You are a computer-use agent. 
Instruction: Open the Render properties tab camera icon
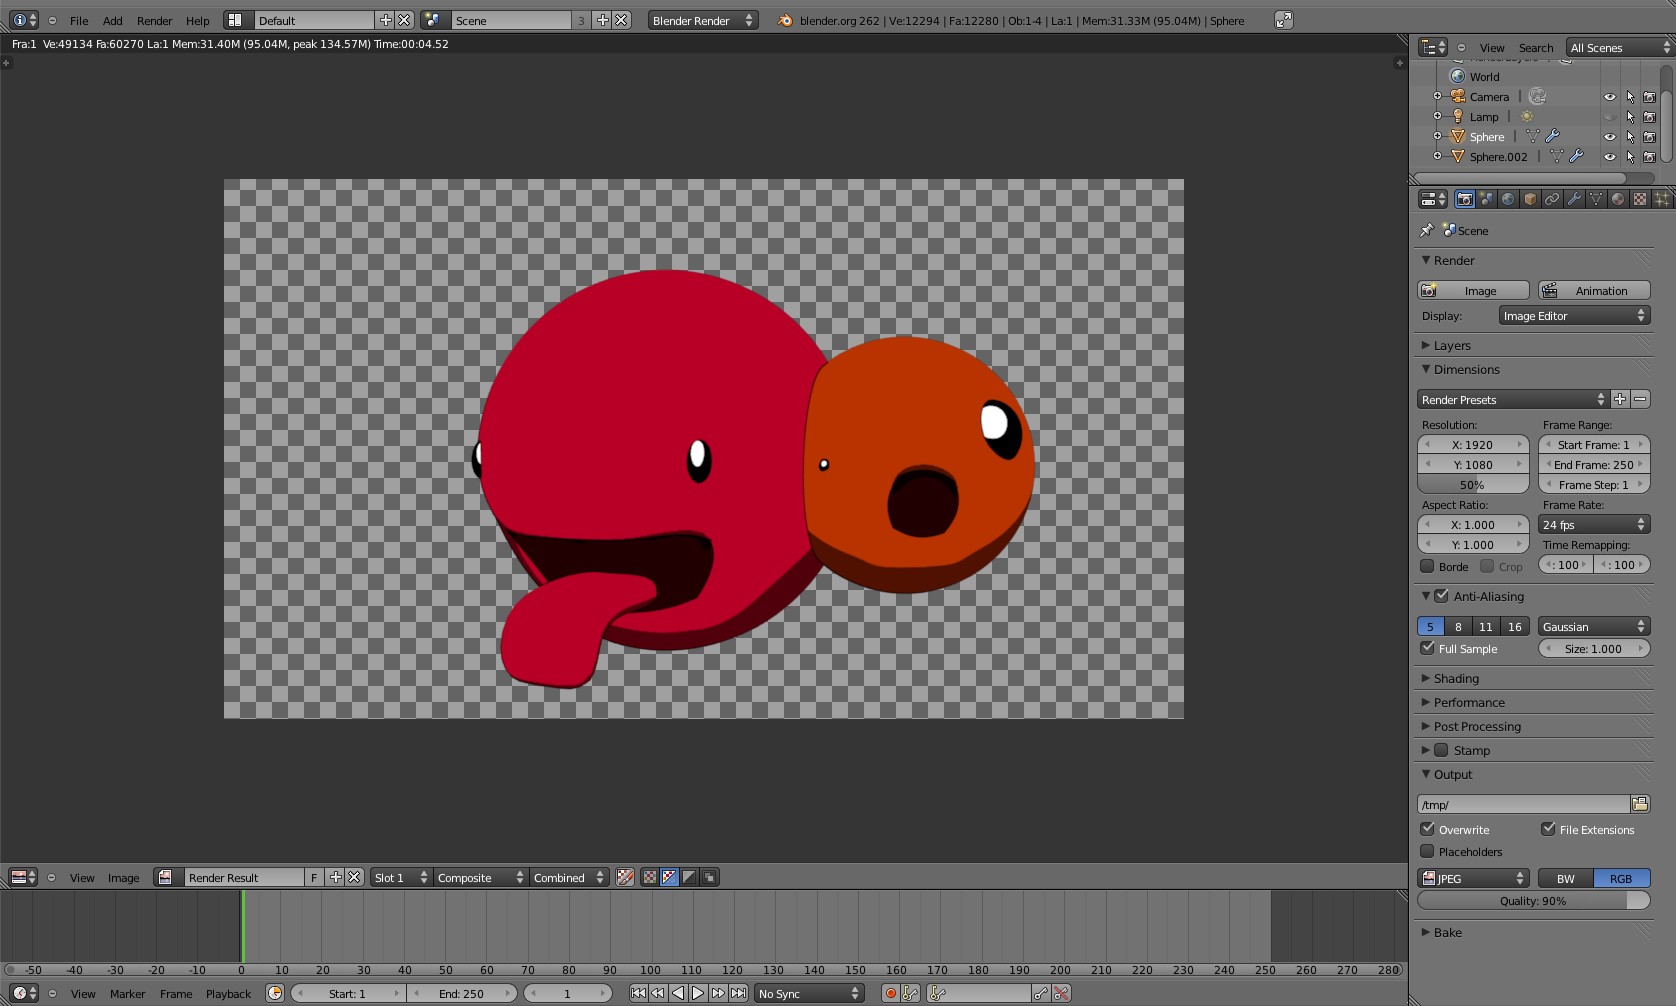click(1464, 199)
